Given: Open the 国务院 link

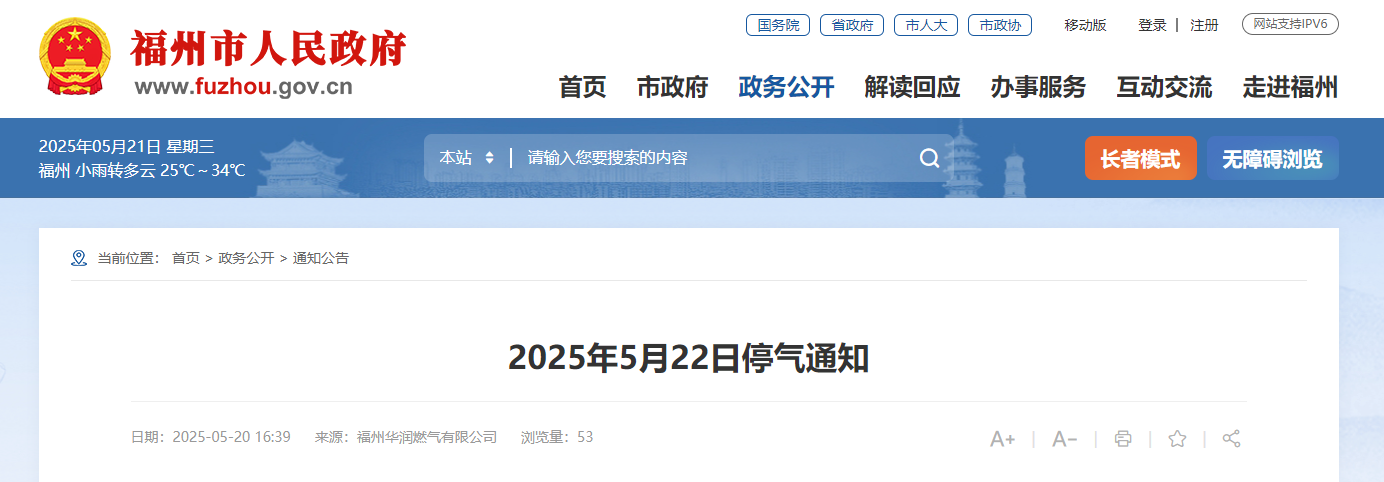Looking at the screenshot, I should coord(778,25).
